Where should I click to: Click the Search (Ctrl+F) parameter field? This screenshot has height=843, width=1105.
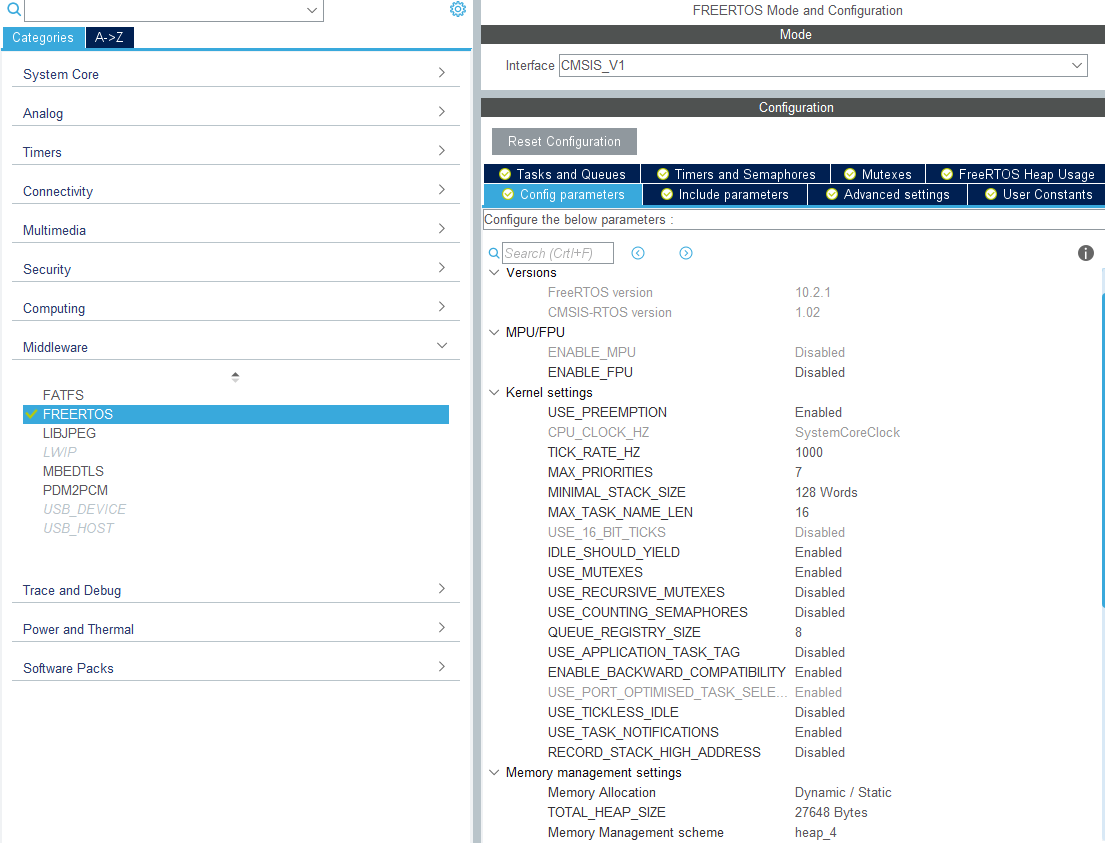click(x=557, y=253)
